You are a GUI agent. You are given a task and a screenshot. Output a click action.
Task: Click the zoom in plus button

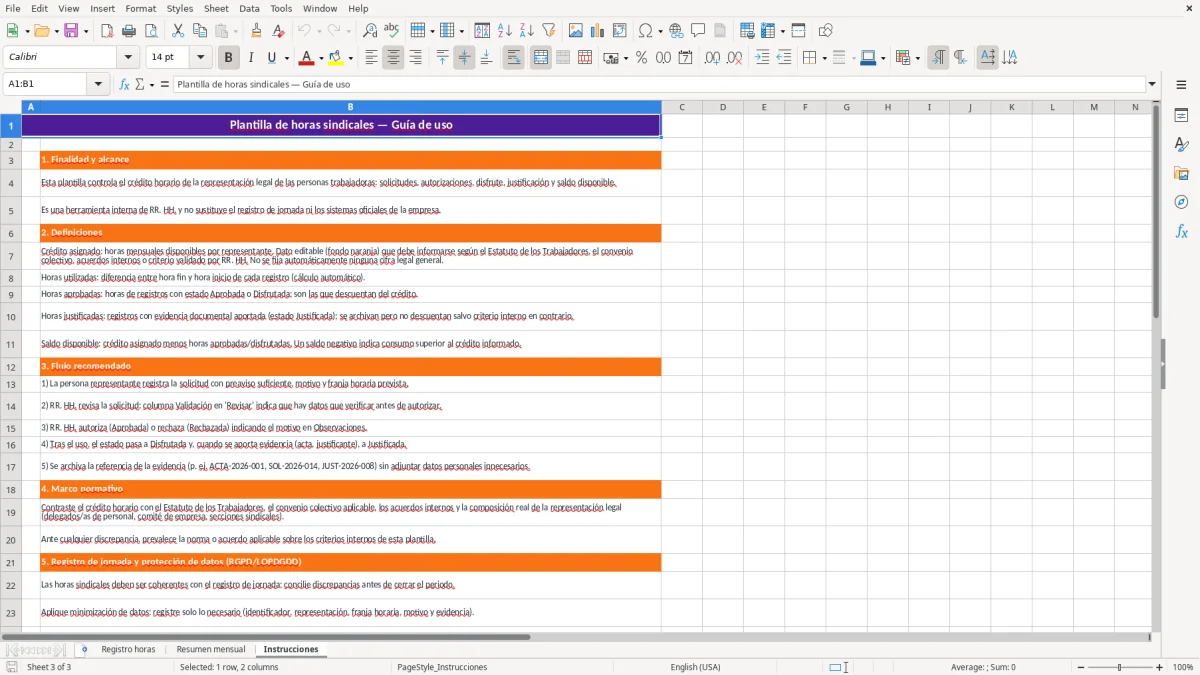(1159, 667)
